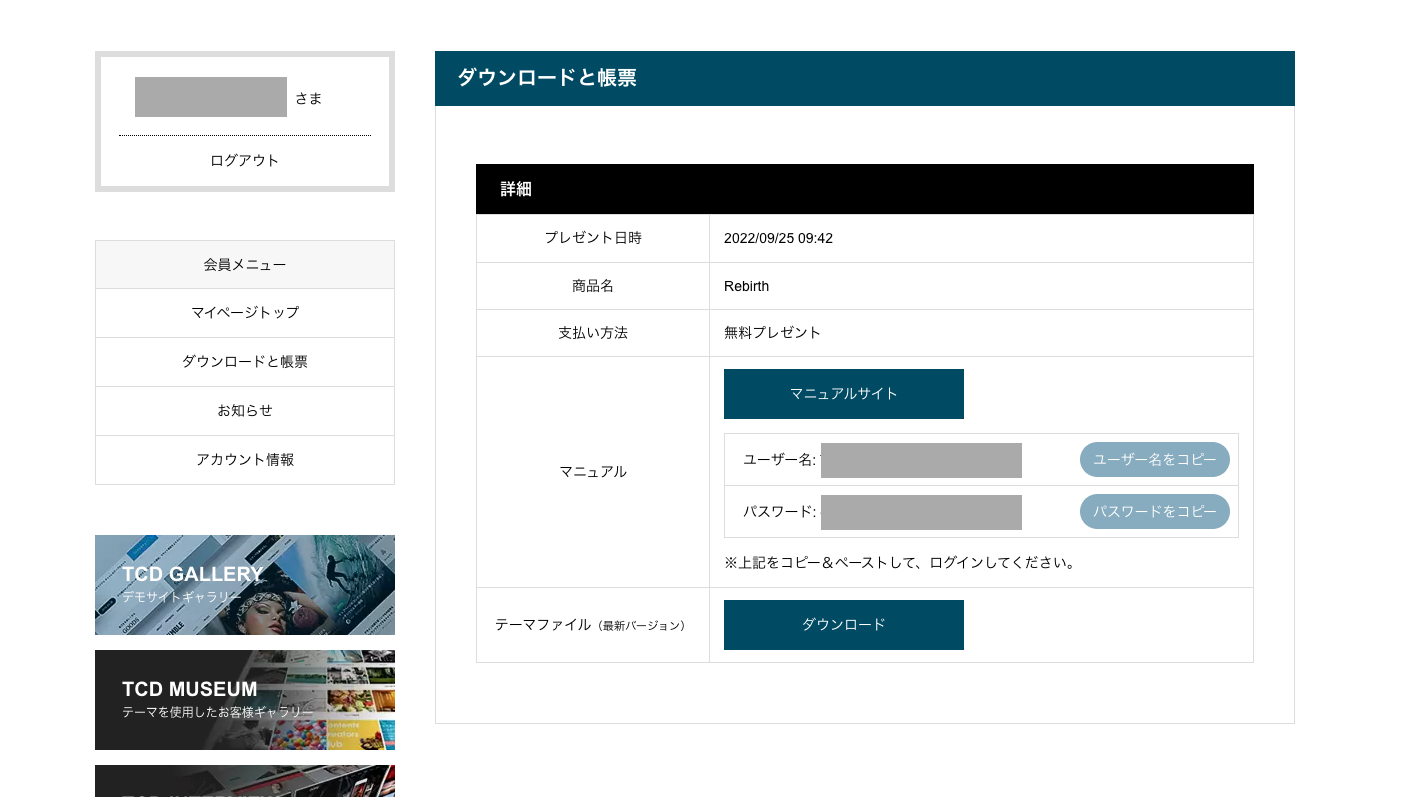Click the redacted password field
Screen dimensions: 1409x797
(x=921, y=512)
